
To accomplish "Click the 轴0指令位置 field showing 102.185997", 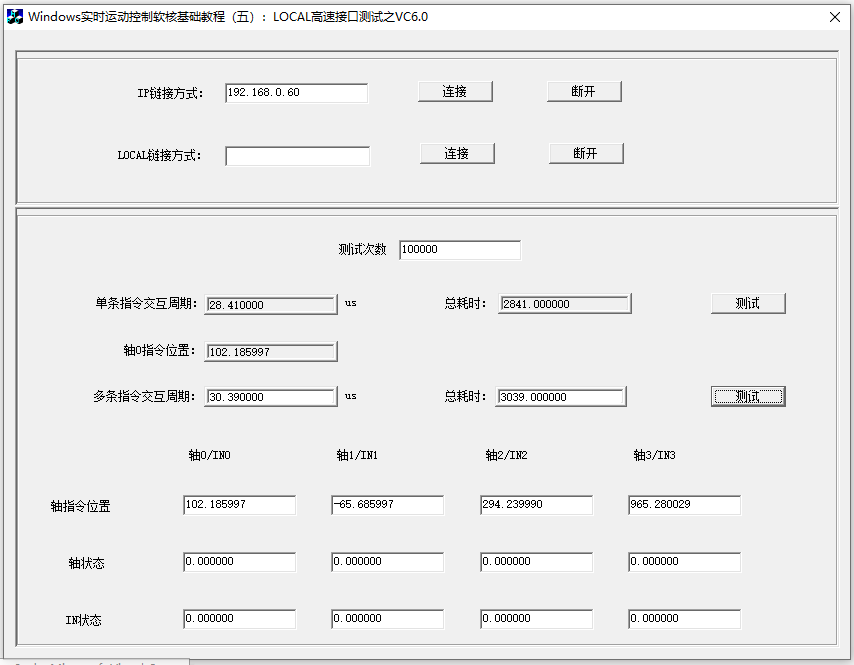I will pyautogui.click(x=270, y=351).
